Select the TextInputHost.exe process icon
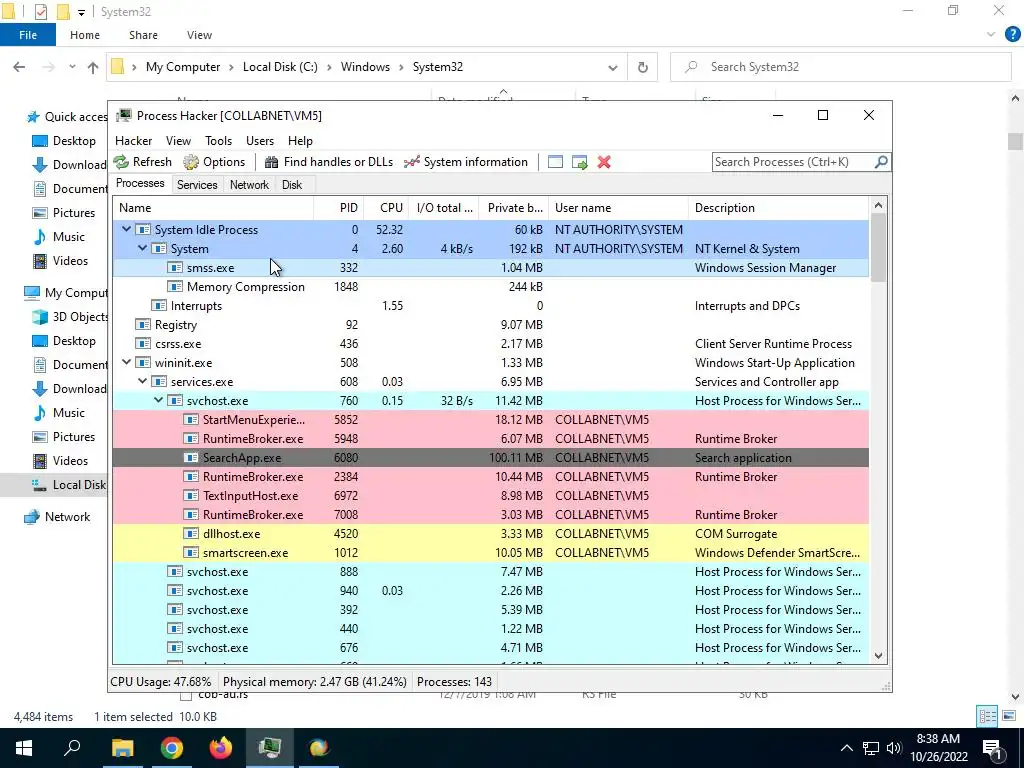The image size is (1024, 768). tap(191, 496)
